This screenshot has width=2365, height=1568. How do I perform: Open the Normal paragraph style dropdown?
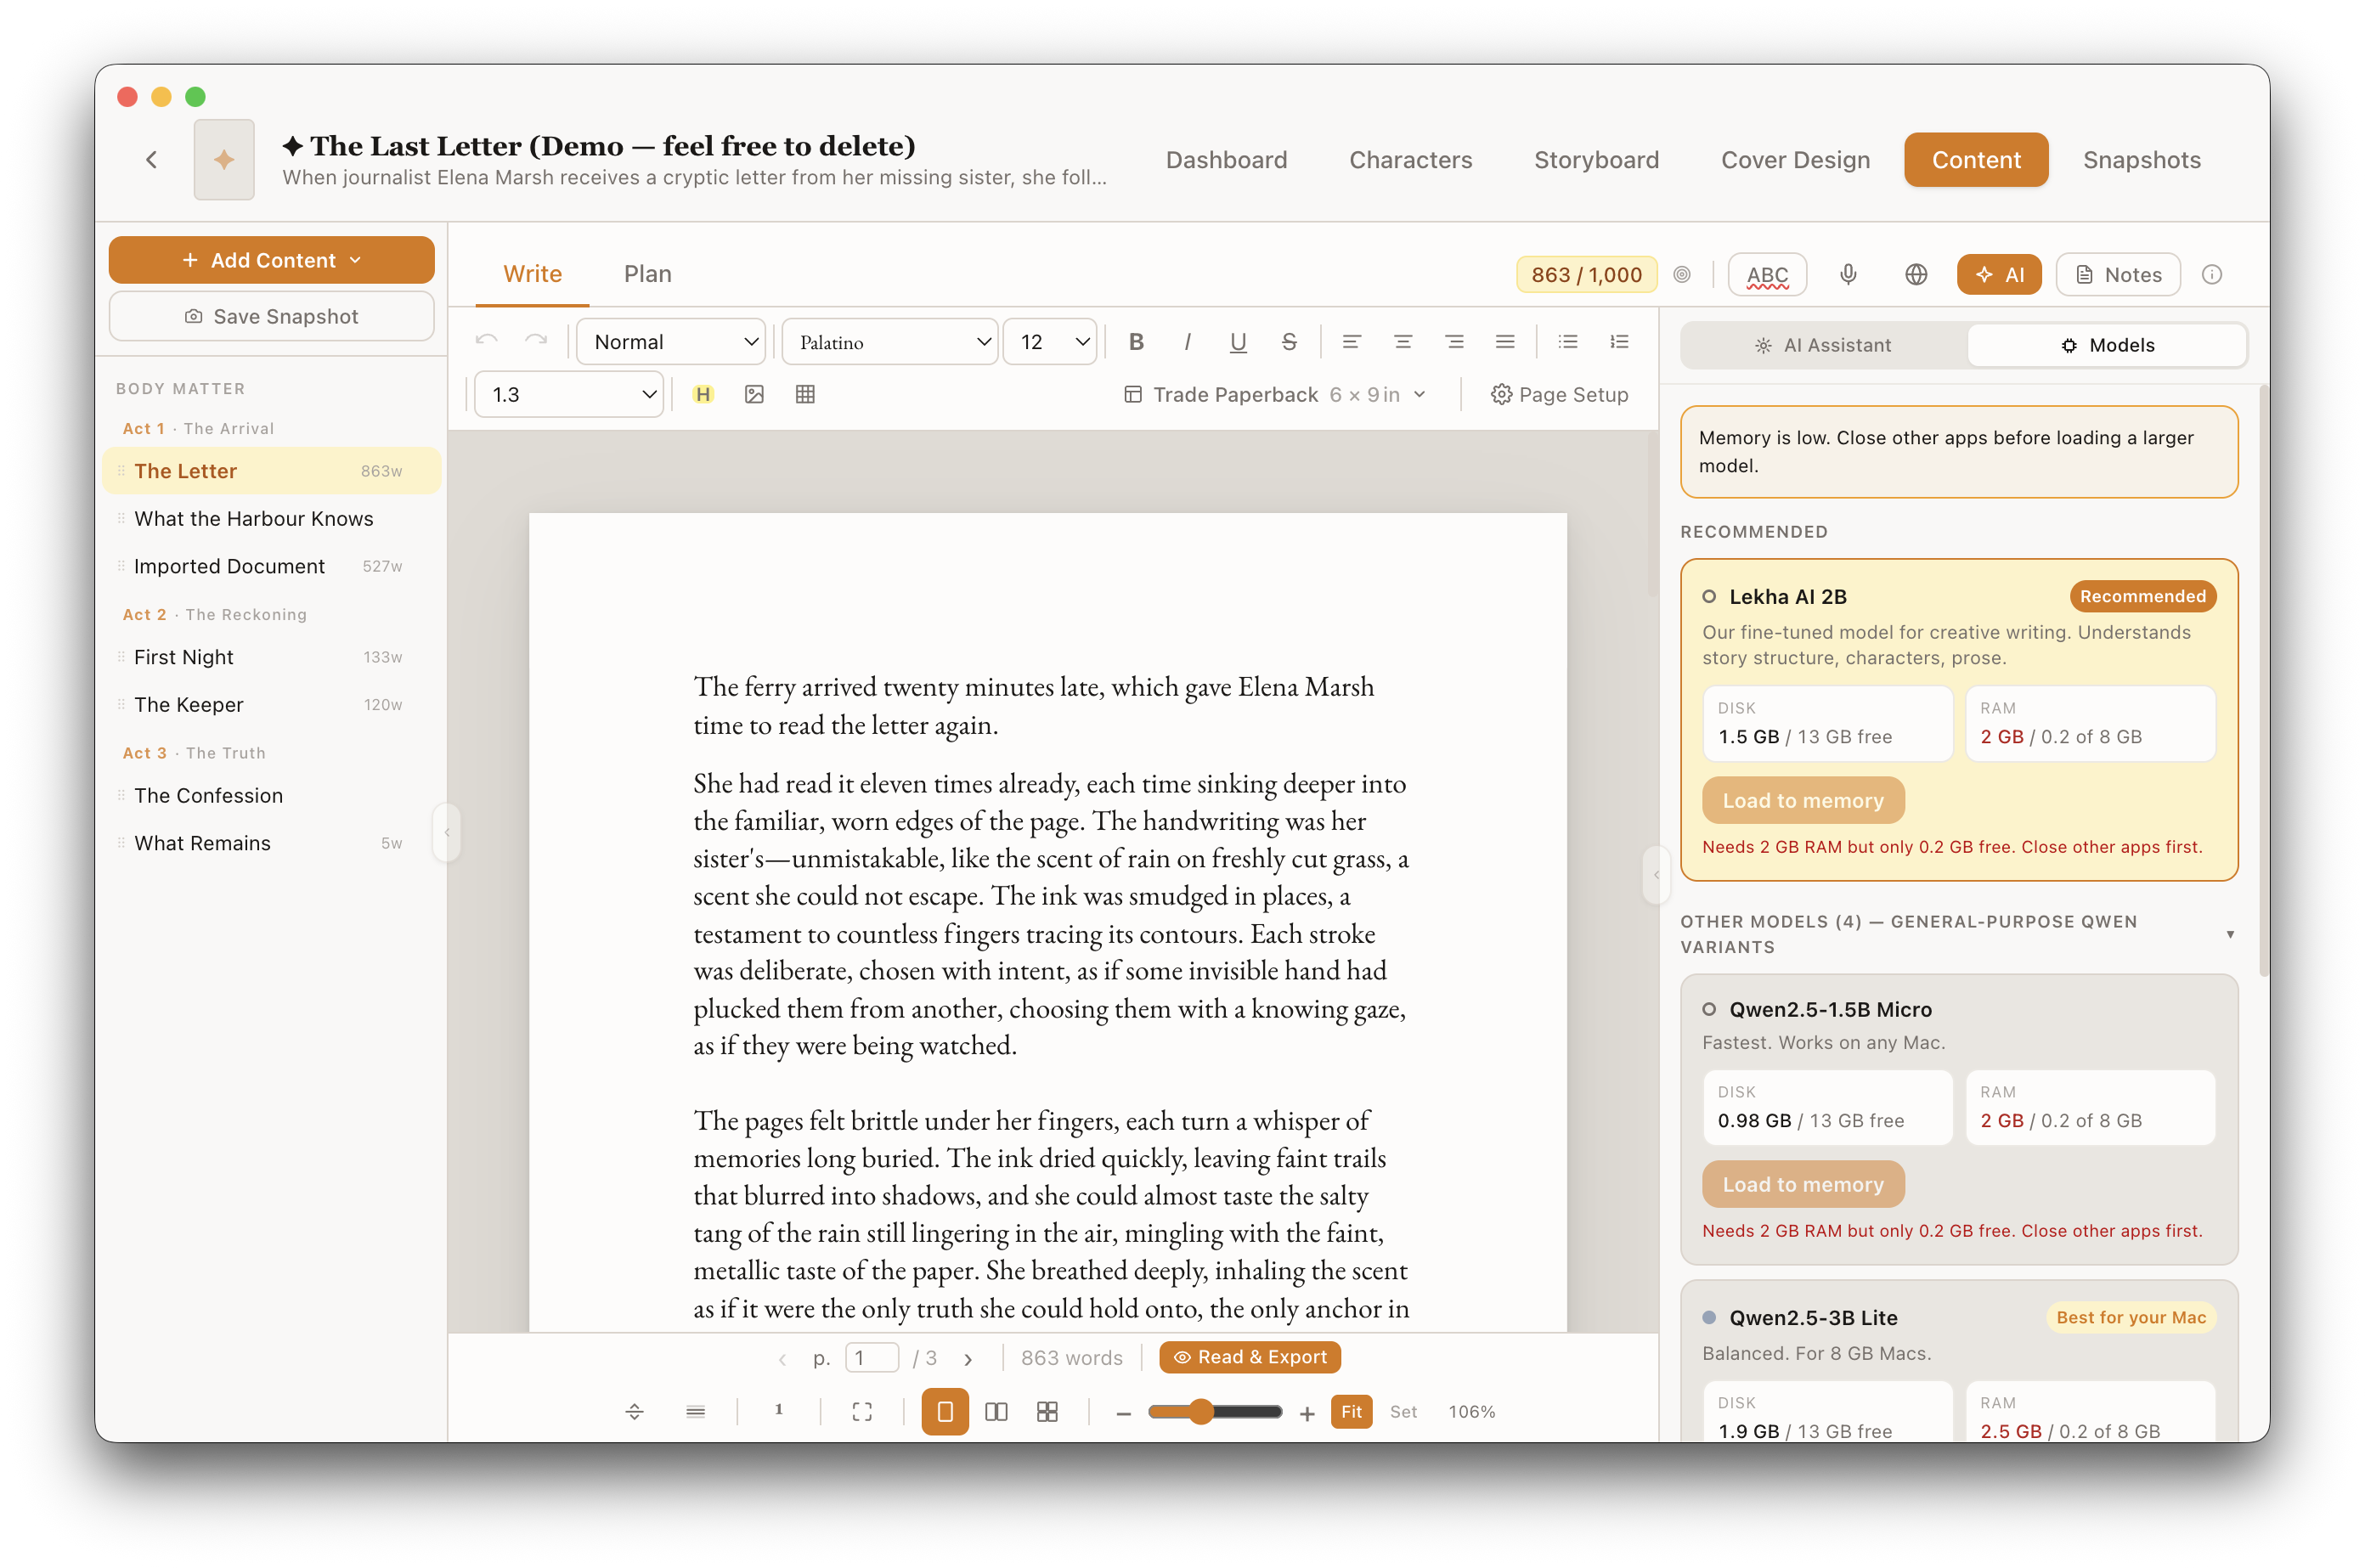[672, 342]
